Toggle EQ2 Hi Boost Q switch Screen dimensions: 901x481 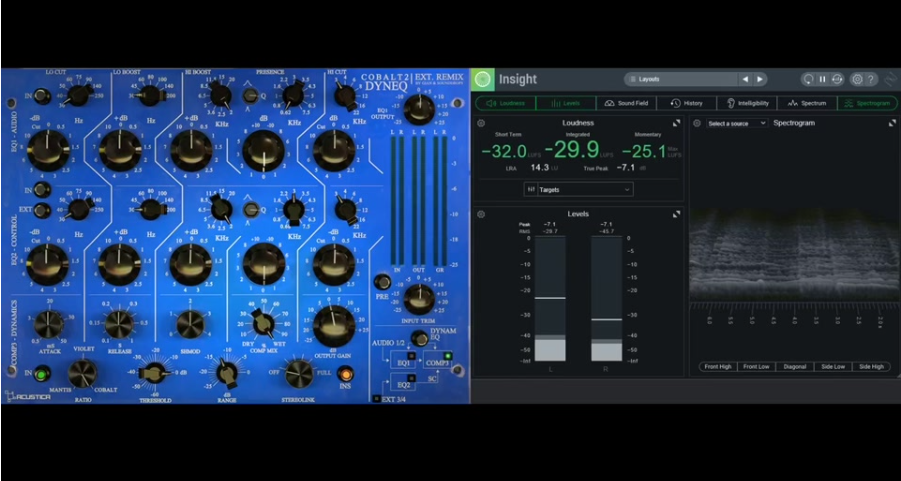(x=249, y=209)
